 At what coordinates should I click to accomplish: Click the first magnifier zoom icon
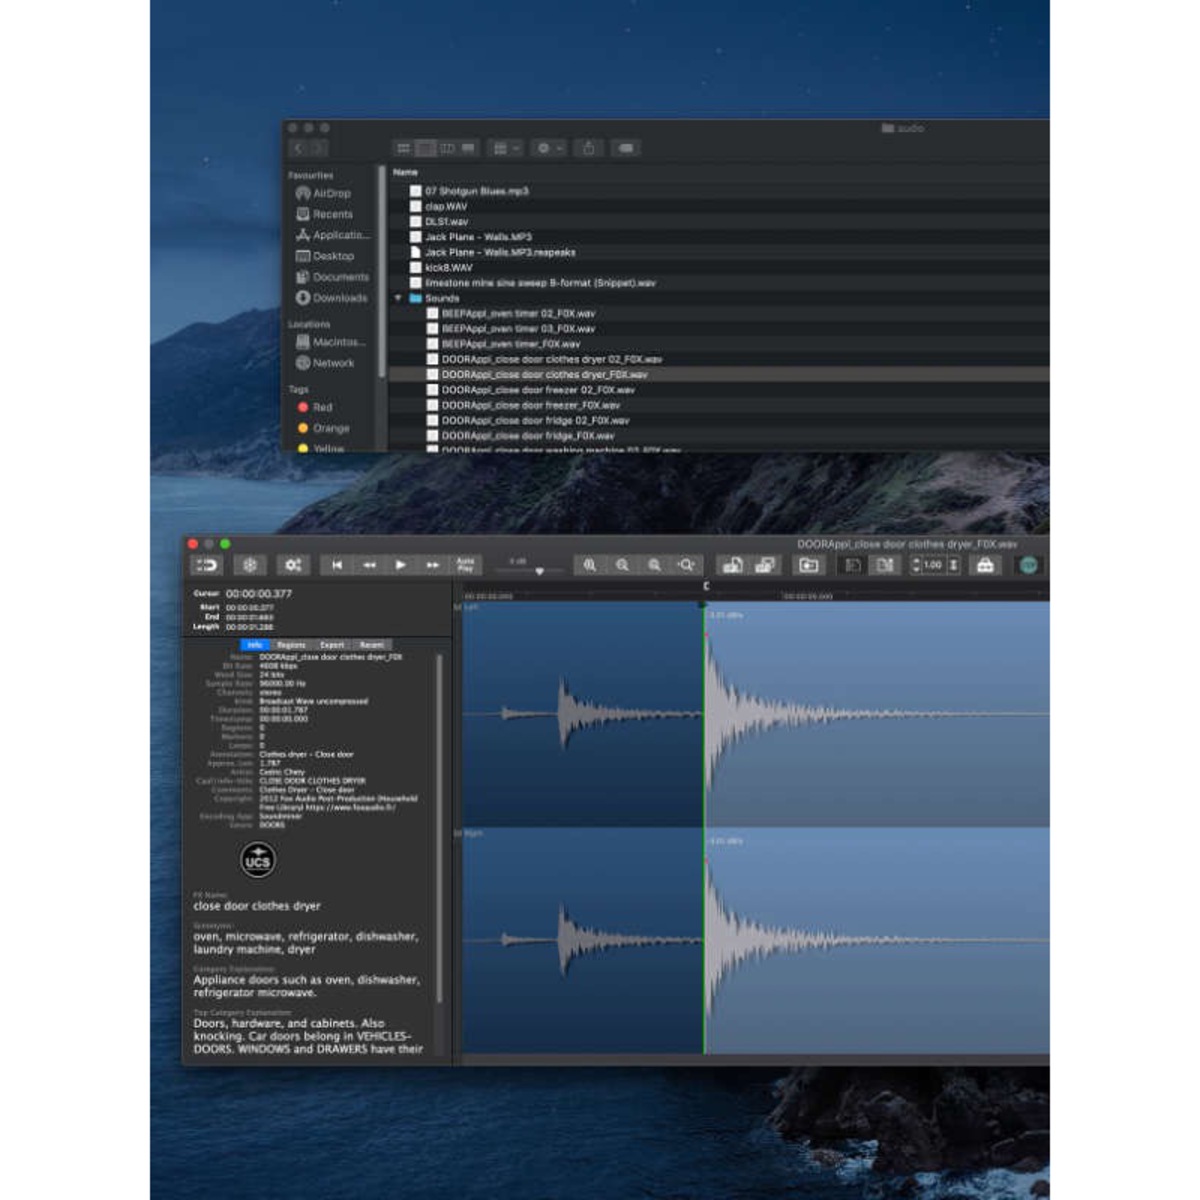[x=590, y=565]
